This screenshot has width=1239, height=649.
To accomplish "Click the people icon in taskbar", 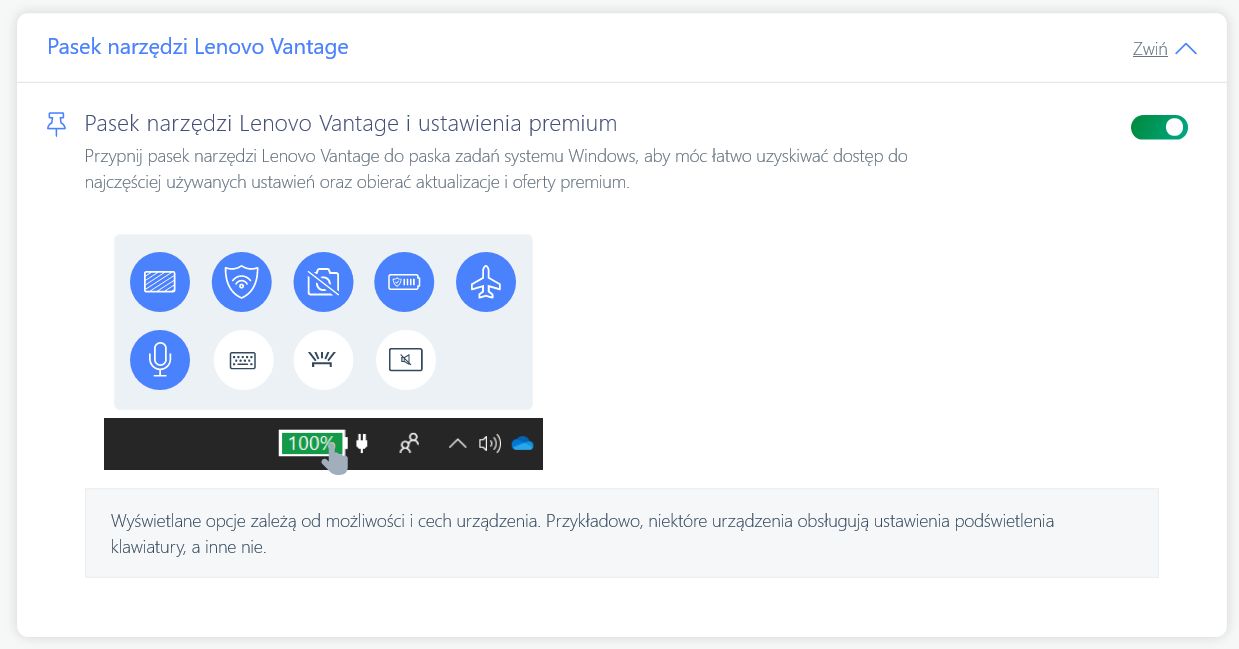I will tap(409, 443).
